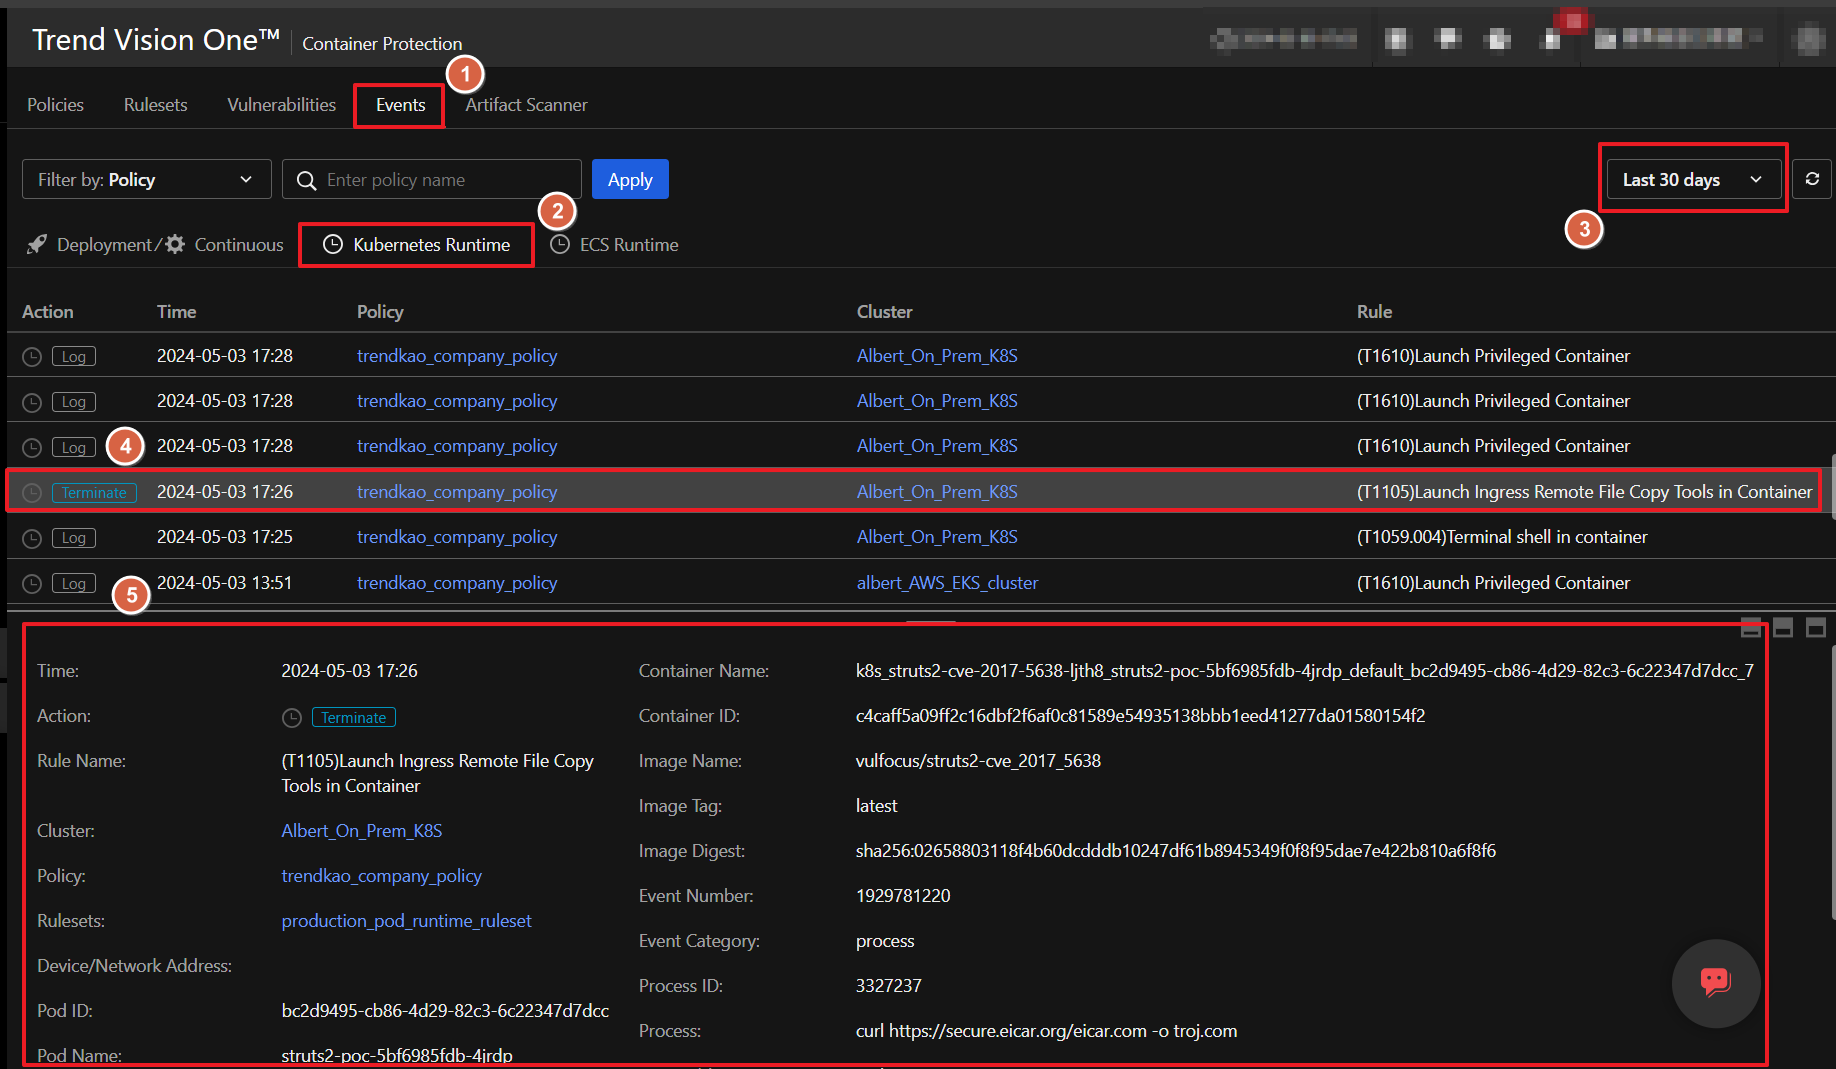Switch to the Vulnerabilities tab
The image size is (1836, 1069).
[281, 105]
